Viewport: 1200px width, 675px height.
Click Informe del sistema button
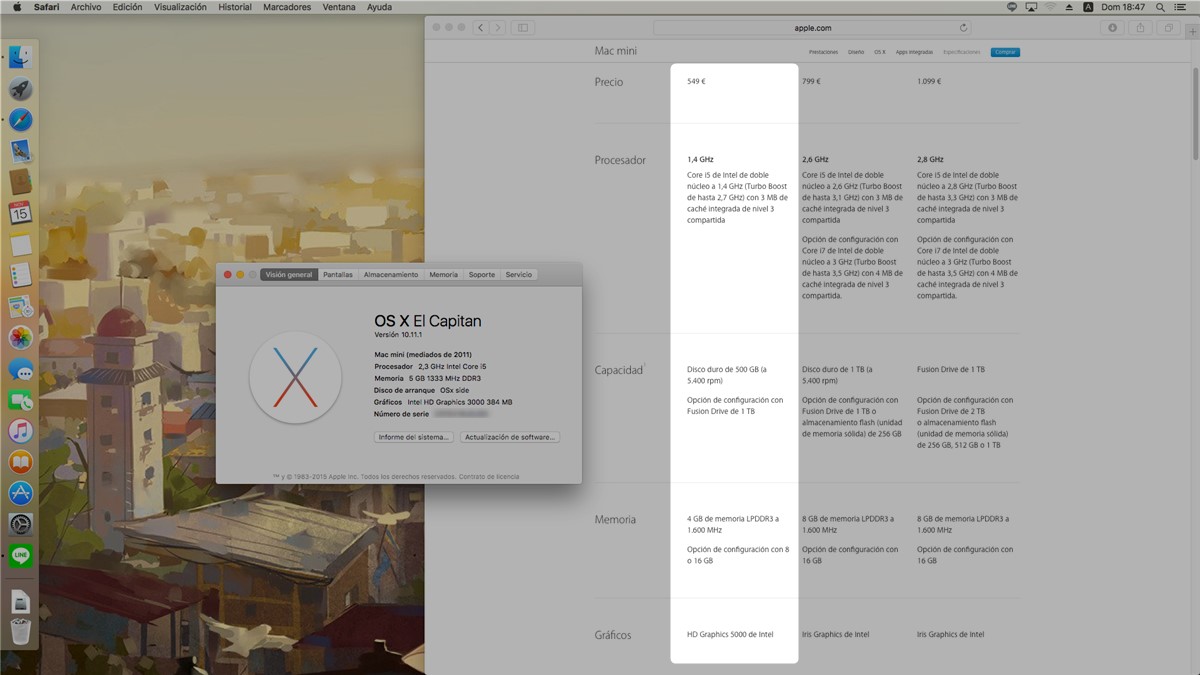(x=414, y=438)
